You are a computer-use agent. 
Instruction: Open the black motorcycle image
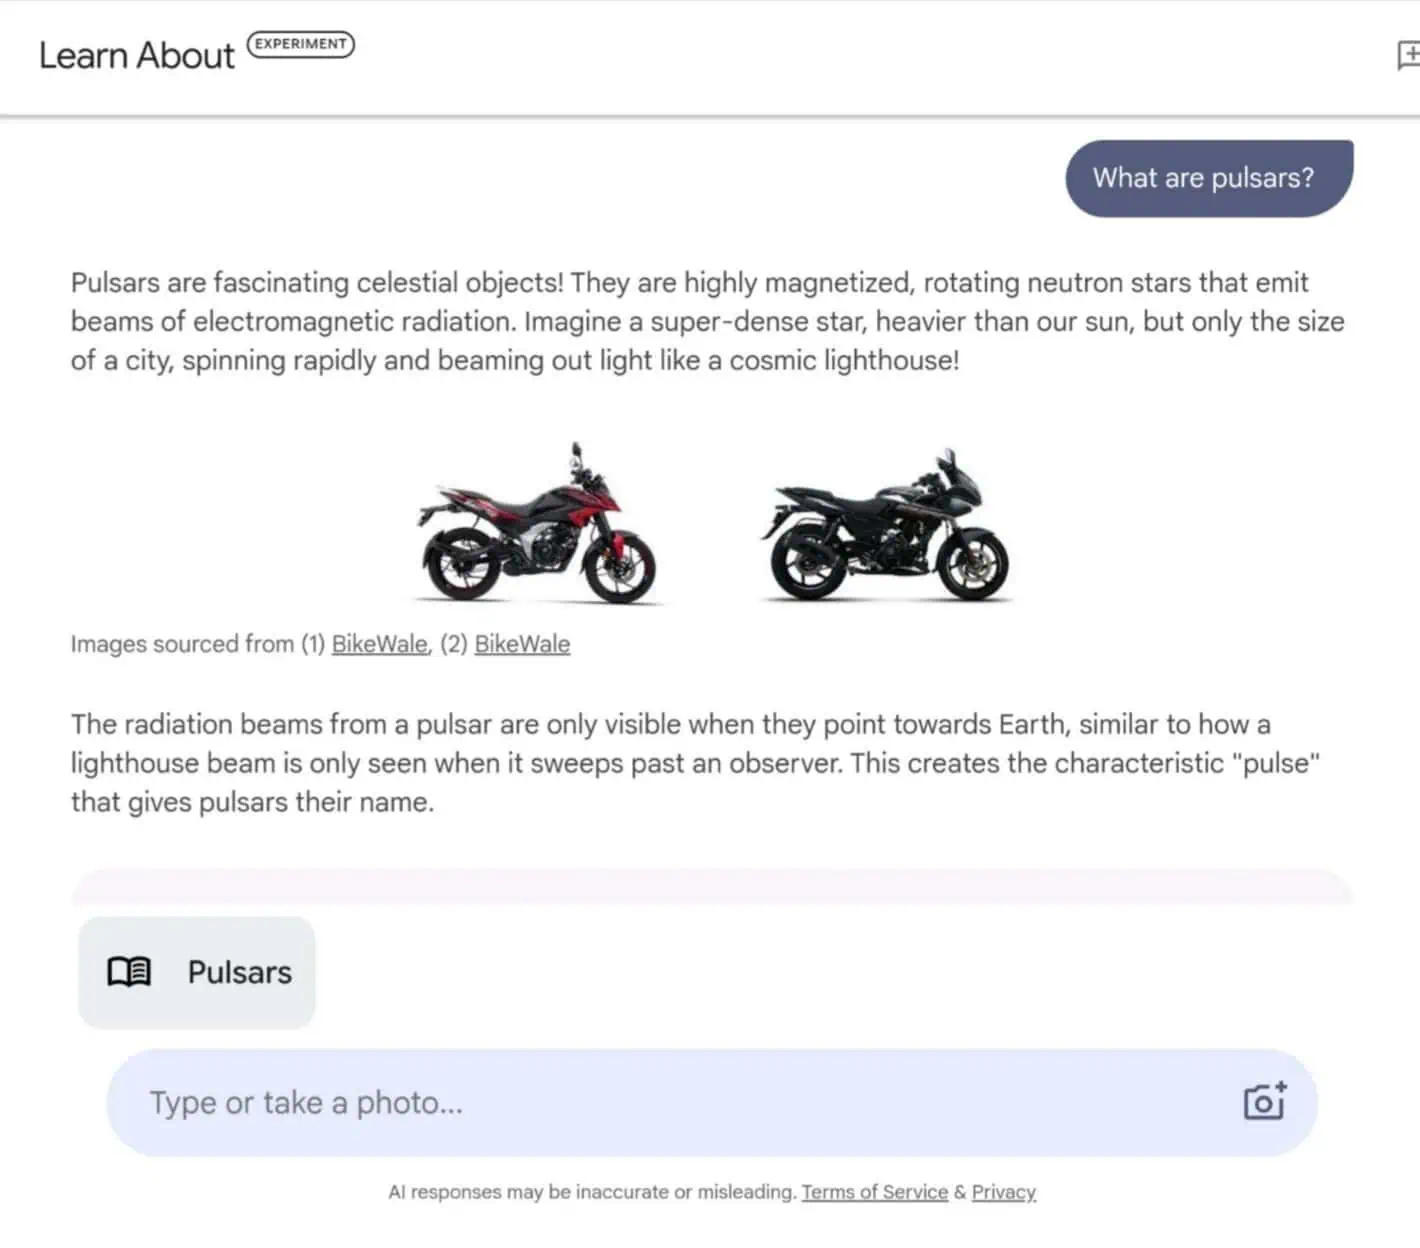tap(886, 528)
